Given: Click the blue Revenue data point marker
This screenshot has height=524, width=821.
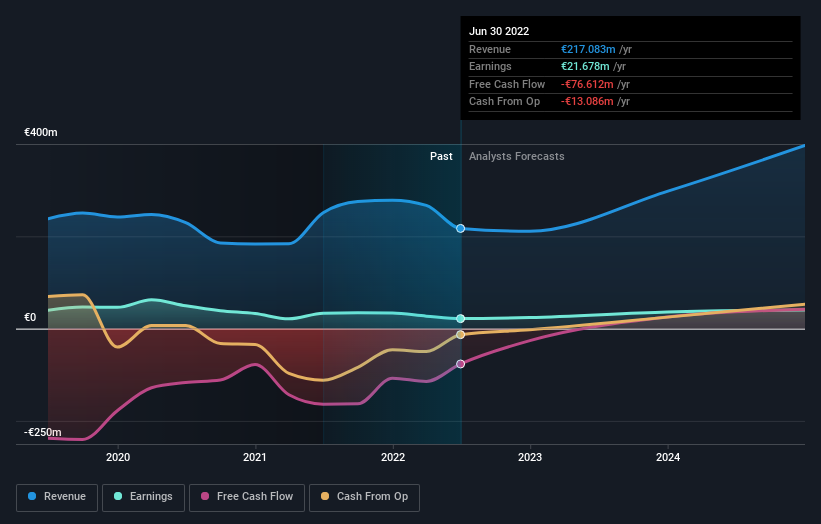Looking at the screenshot, I should 460,228.
